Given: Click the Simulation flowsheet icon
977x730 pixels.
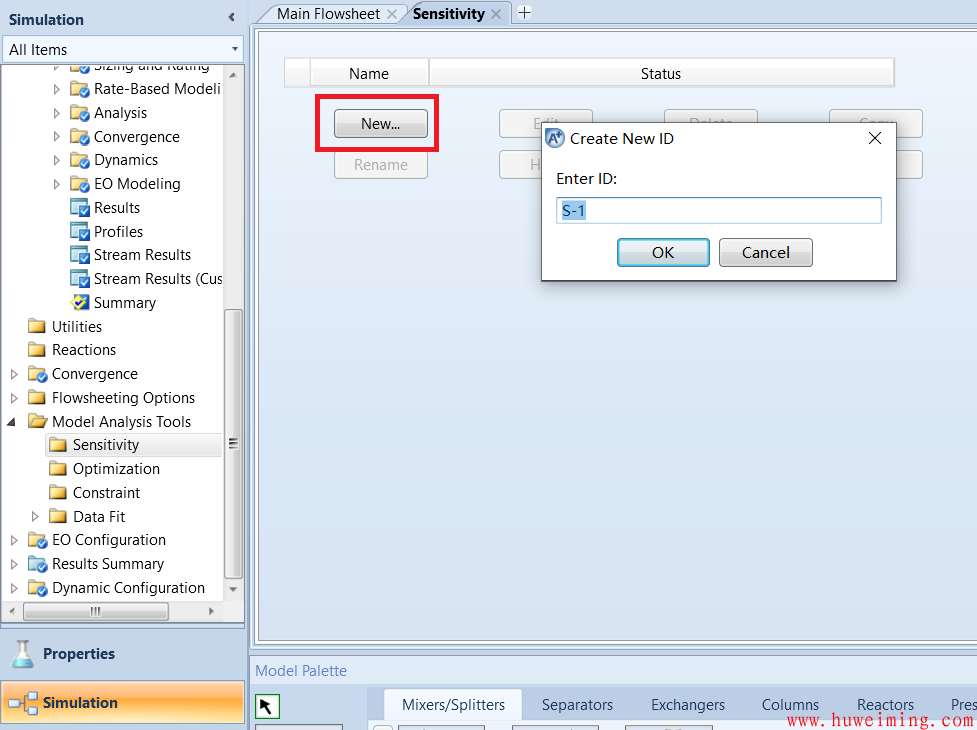Looking at the screenshot, I should click(22, 703).
